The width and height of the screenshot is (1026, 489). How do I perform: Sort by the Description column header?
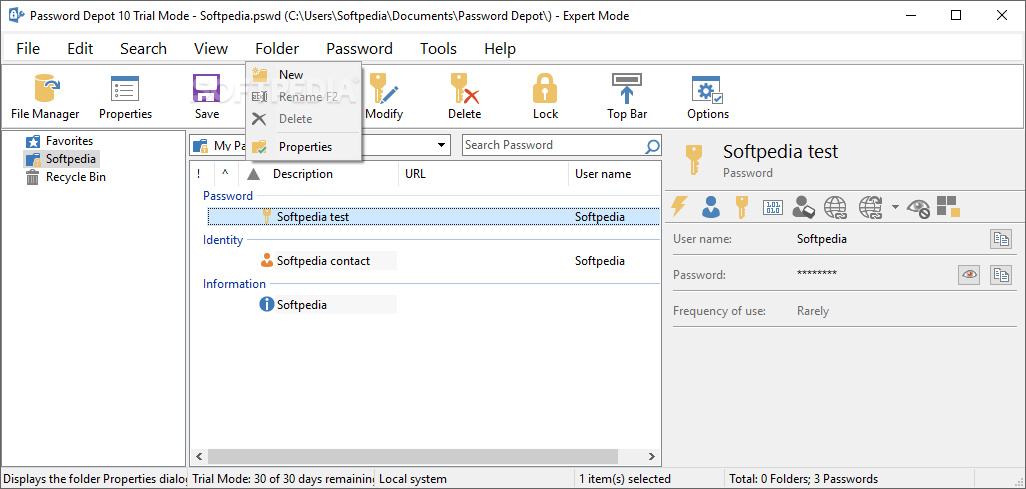pos(303,173)
